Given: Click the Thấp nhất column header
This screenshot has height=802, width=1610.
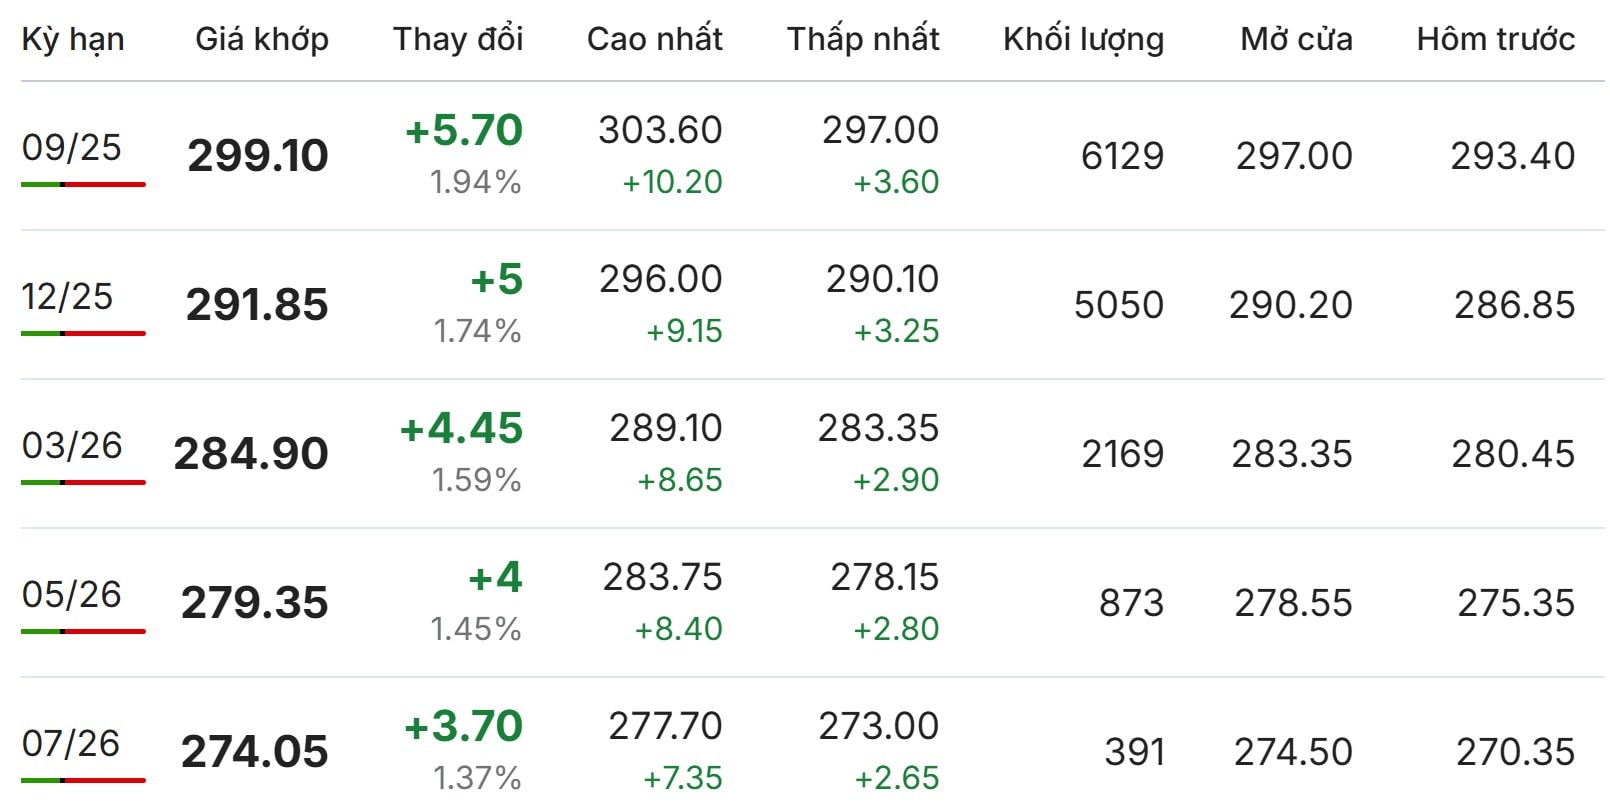Looking at the screenshot, I should [863, 39].
